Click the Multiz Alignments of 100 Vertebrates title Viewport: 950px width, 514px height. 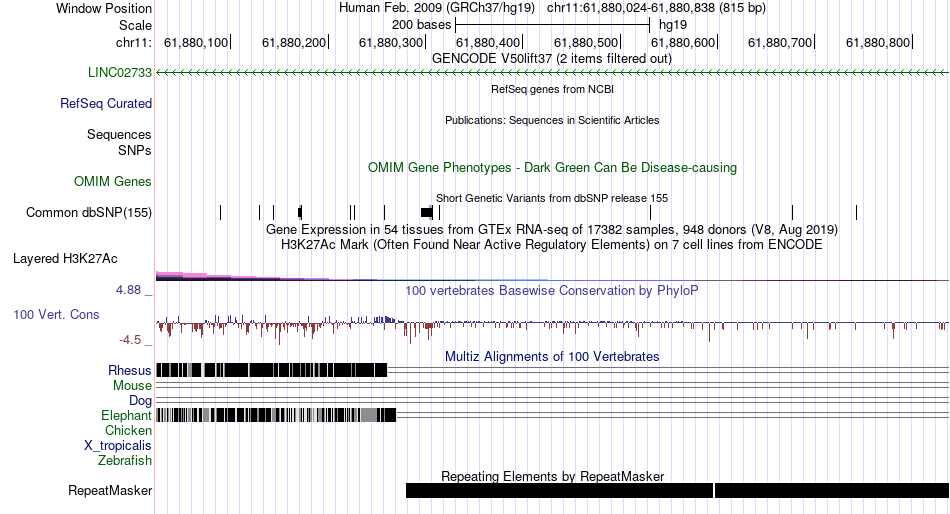tap(552, 356)
